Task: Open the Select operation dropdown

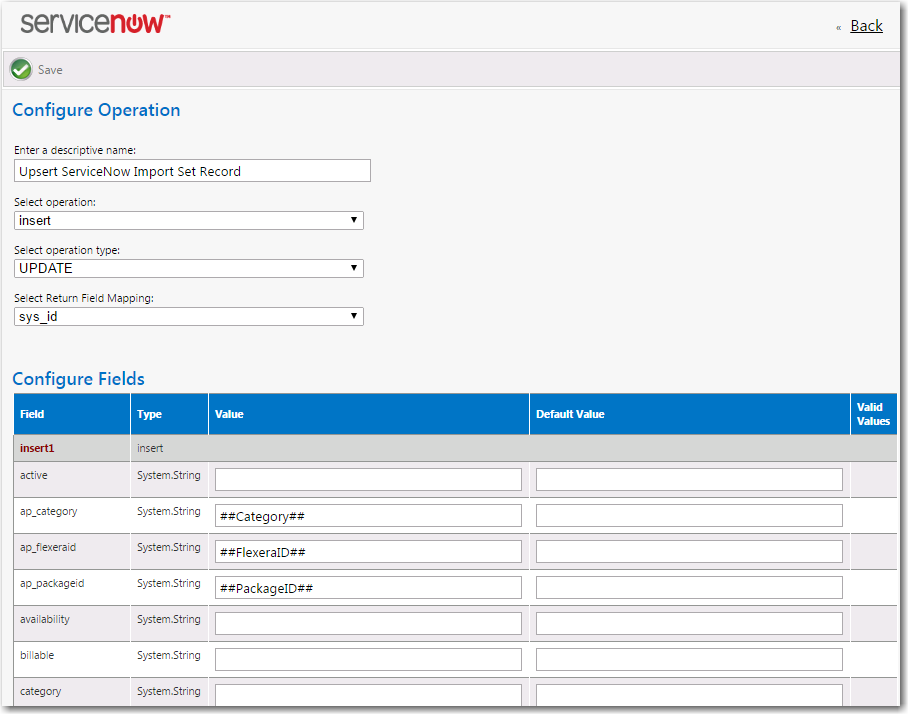Action: tap(189, 220)
